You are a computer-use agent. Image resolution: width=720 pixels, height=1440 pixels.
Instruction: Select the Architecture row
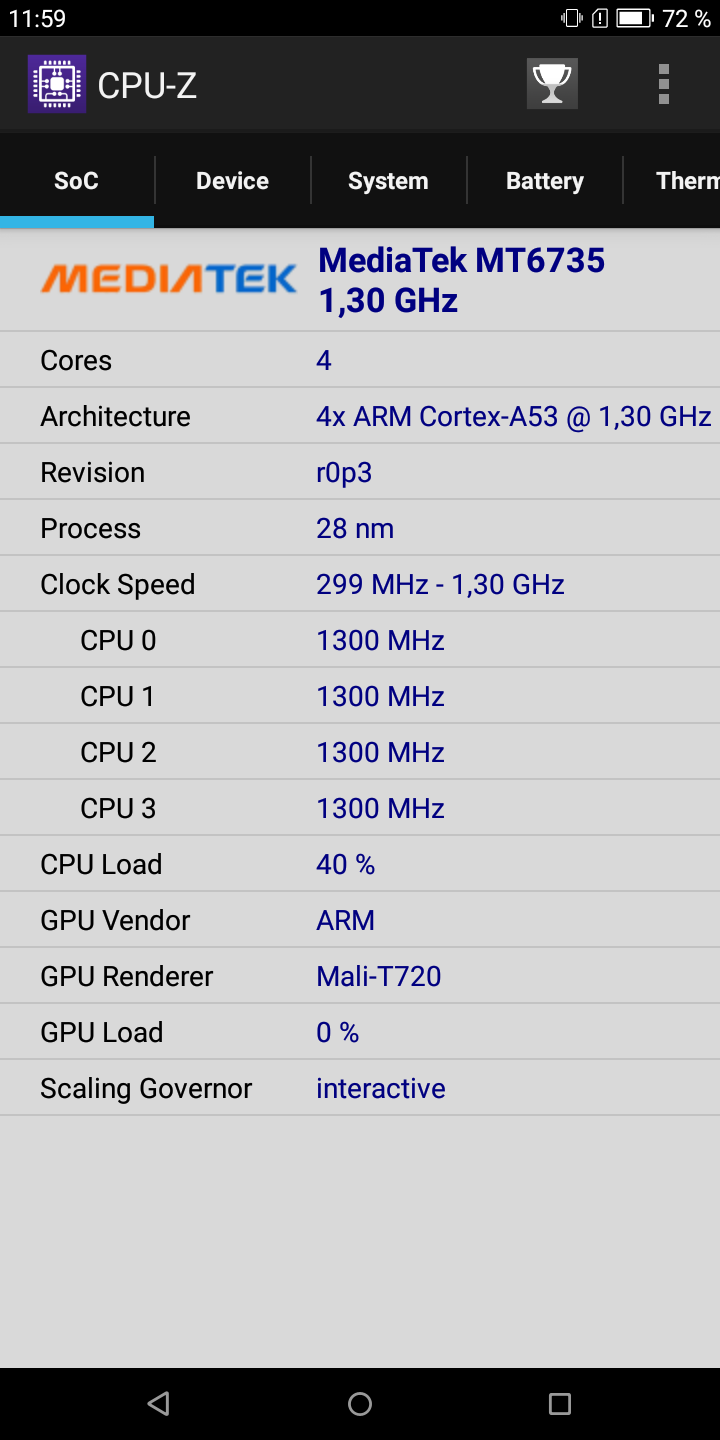click(360, 416)
